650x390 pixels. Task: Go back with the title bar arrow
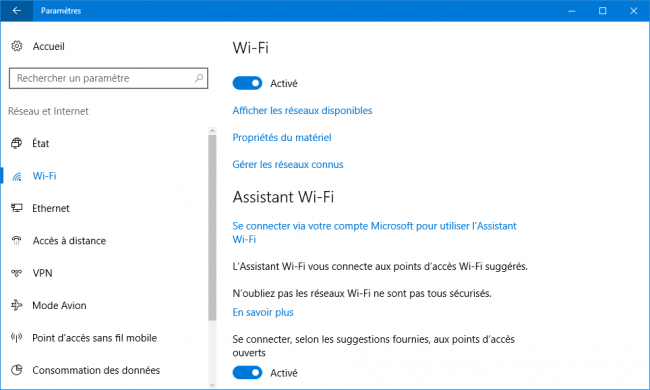point(17,11)
